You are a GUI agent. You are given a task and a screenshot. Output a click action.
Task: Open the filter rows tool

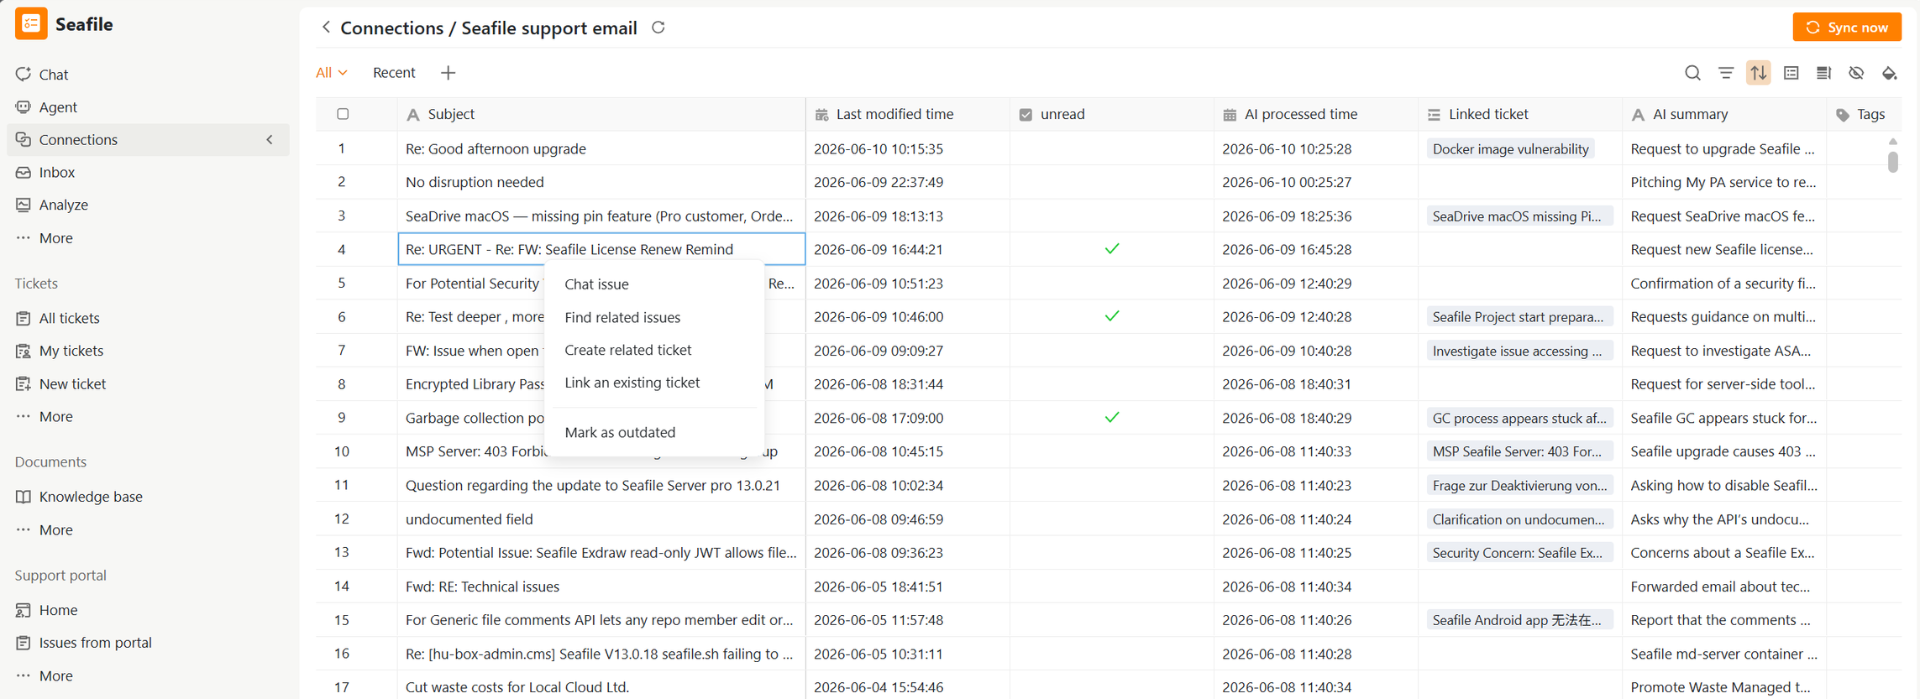(x=1725, y=73)
